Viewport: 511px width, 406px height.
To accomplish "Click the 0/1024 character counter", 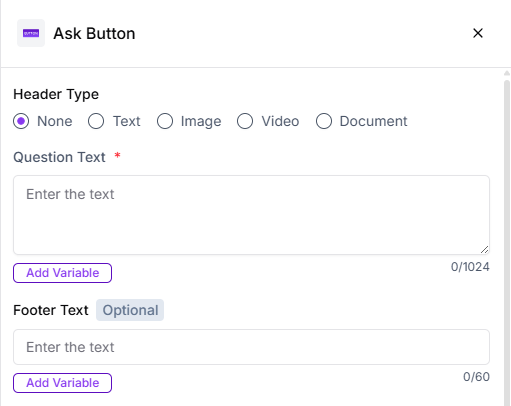I will (x=470, y=267).
